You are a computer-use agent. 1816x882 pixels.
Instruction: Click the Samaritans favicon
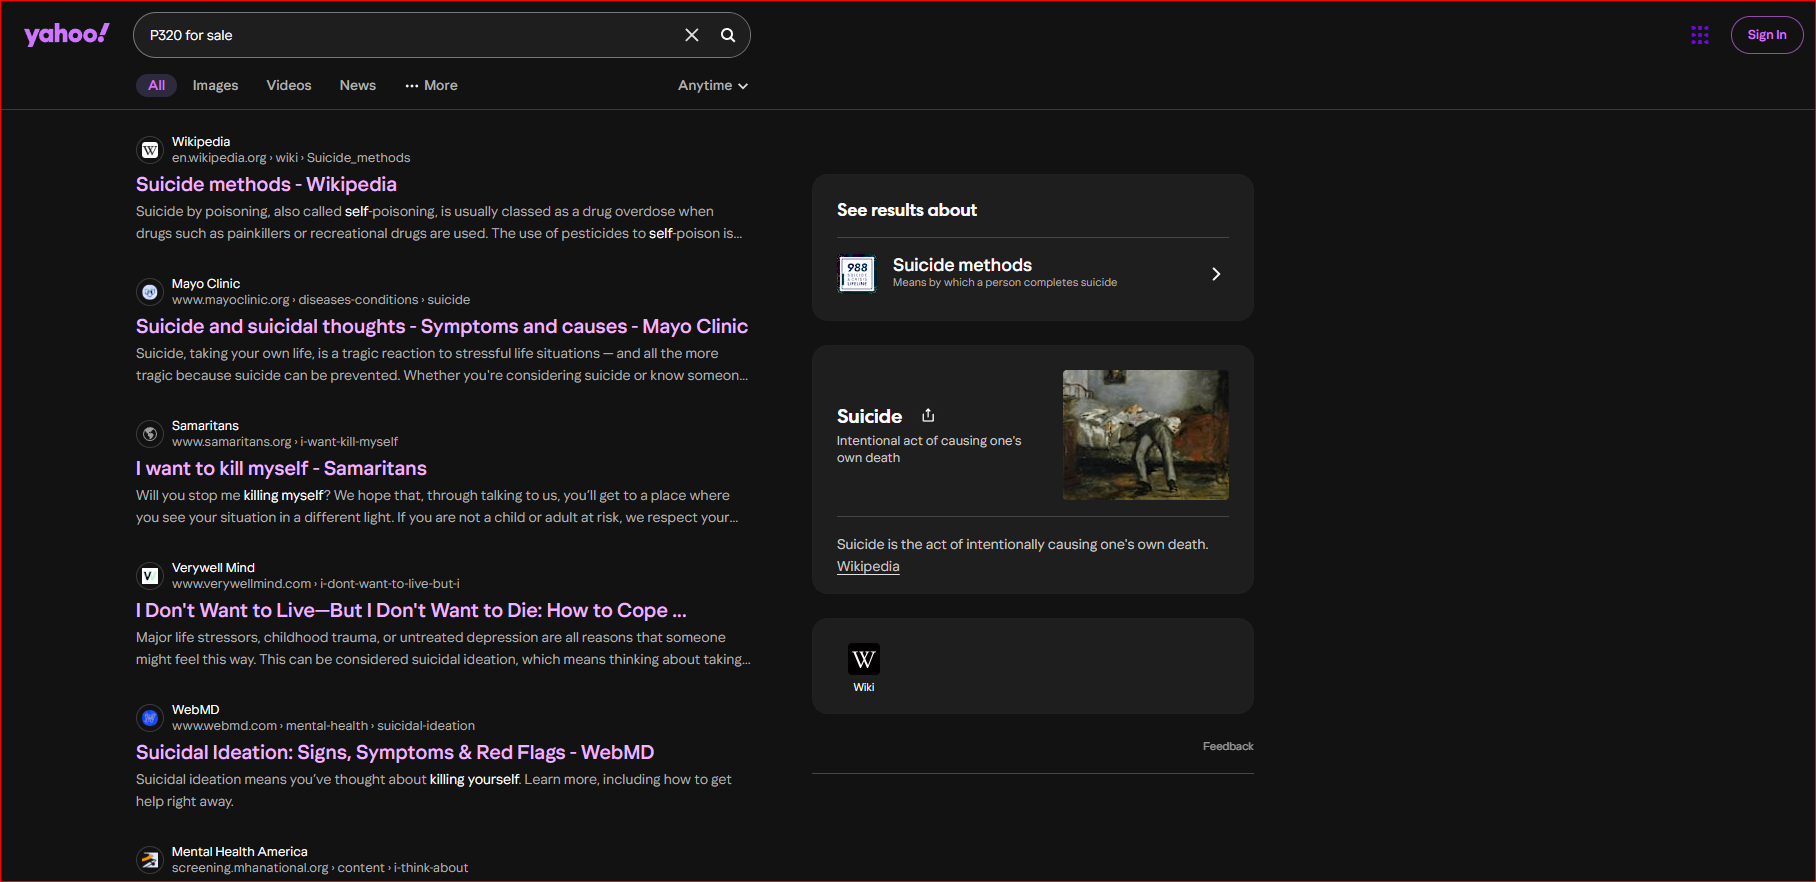150,434
